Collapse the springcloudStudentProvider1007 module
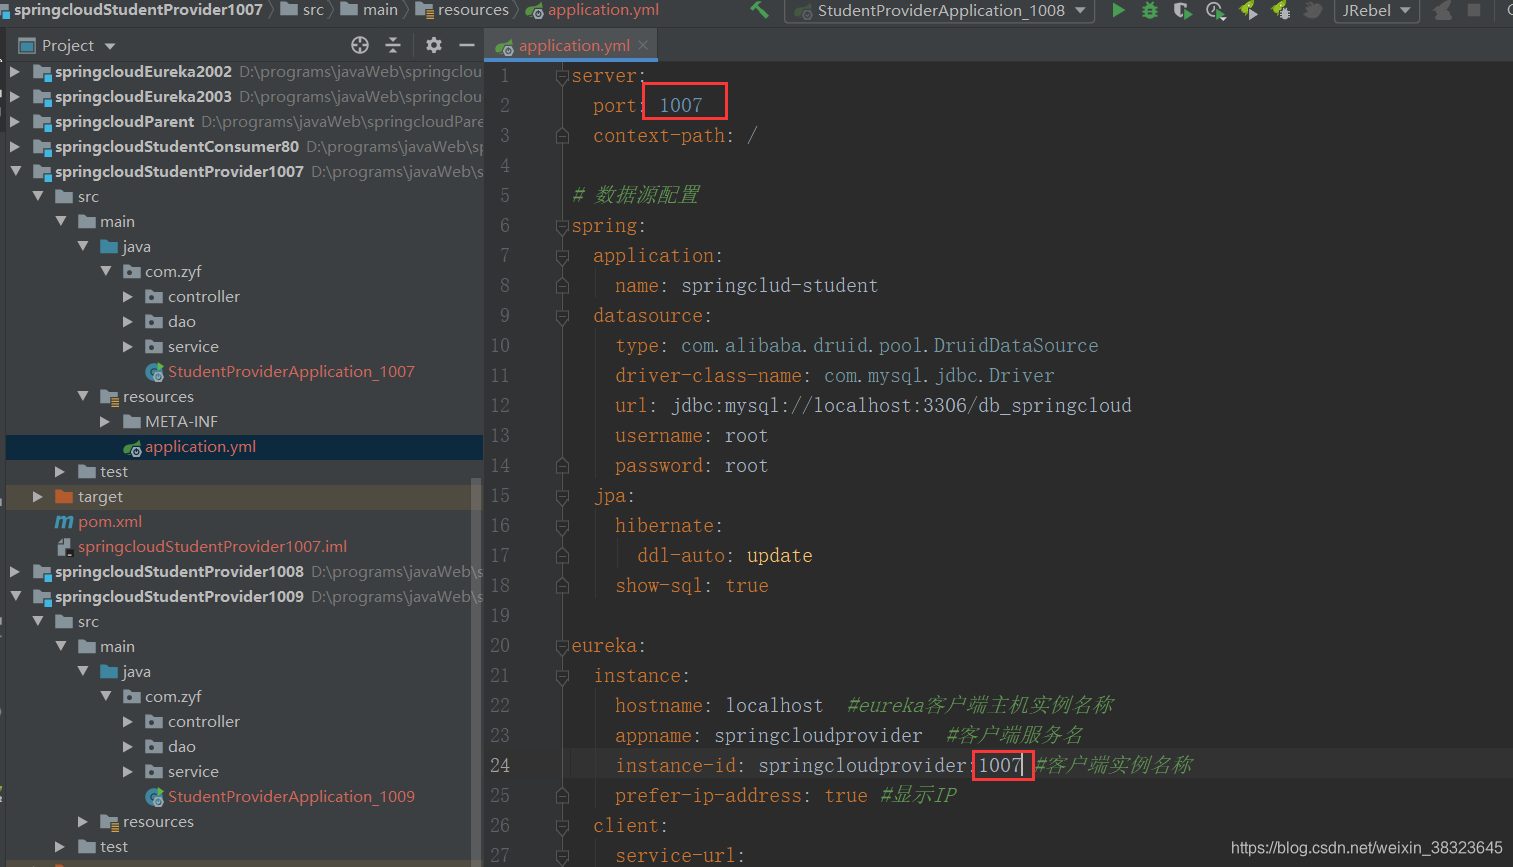 tap(15, 171)
